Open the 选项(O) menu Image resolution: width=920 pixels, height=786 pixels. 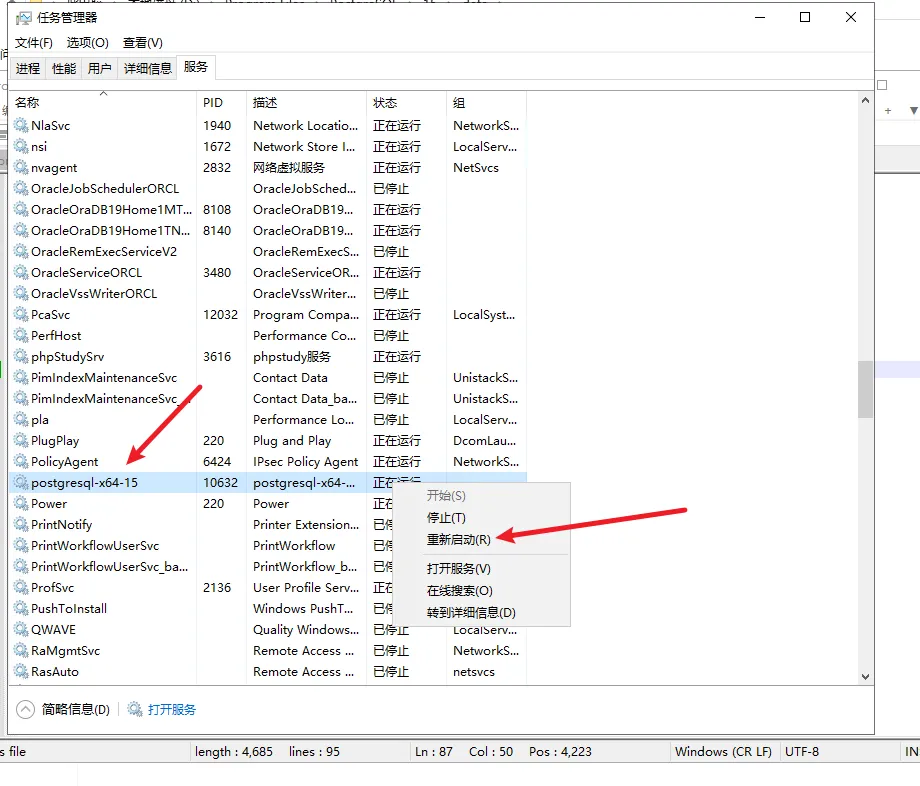(x=87, y=43)
